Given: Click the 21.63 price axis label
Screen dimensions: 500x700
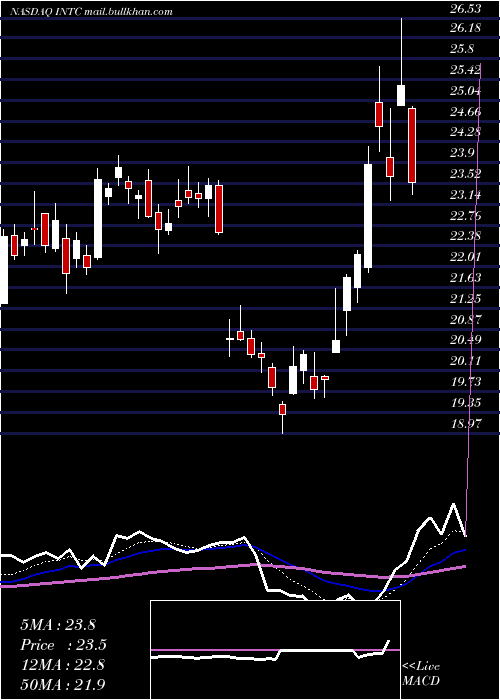Looking at the screenshot, I should 465,278.
